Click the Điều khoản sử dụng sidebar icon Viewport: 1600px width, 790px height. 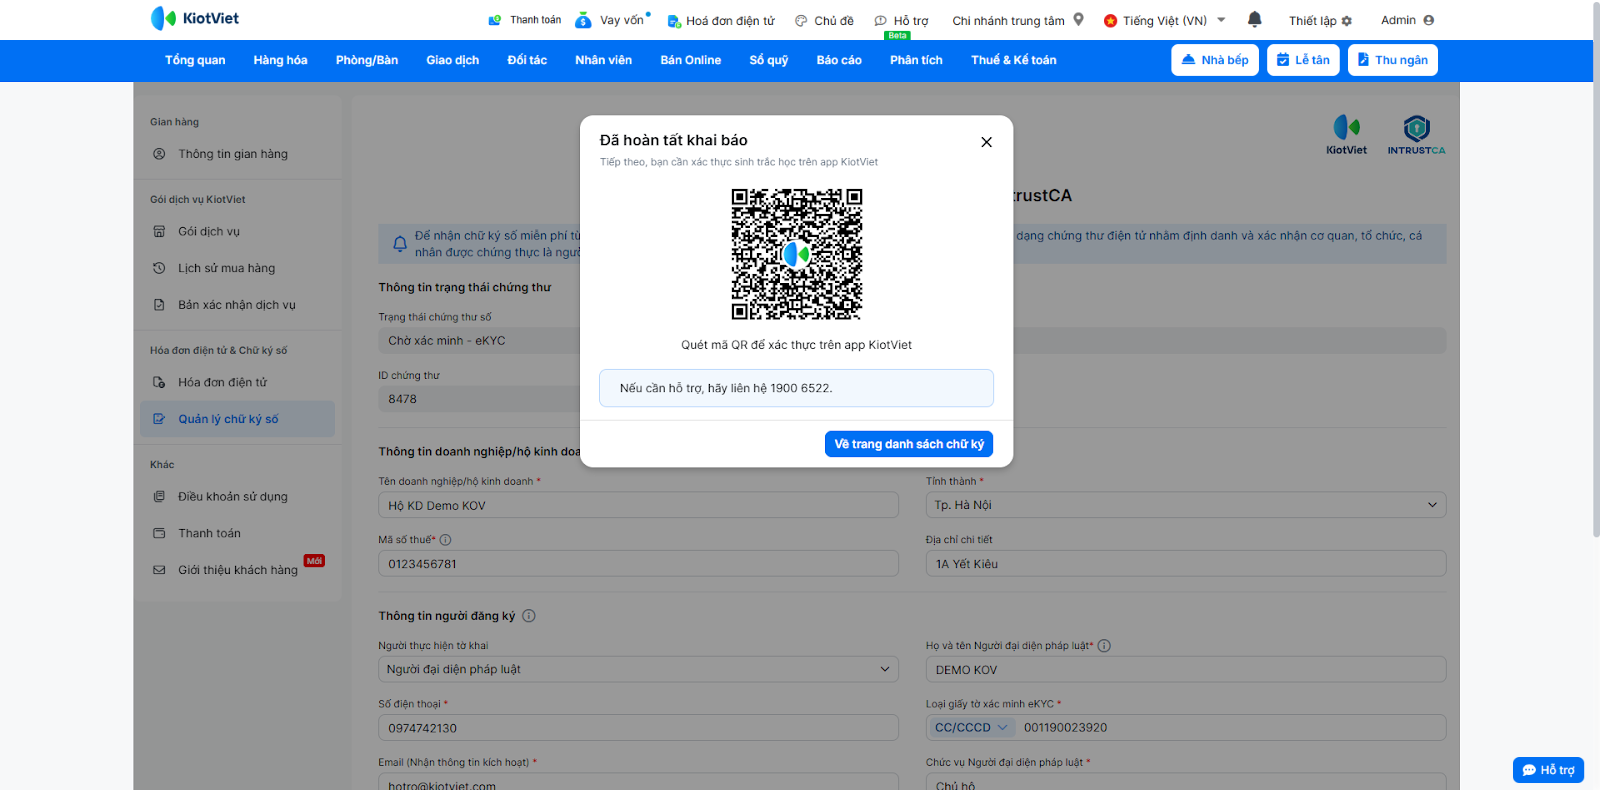pyautogui.click(x=159, y=496)
